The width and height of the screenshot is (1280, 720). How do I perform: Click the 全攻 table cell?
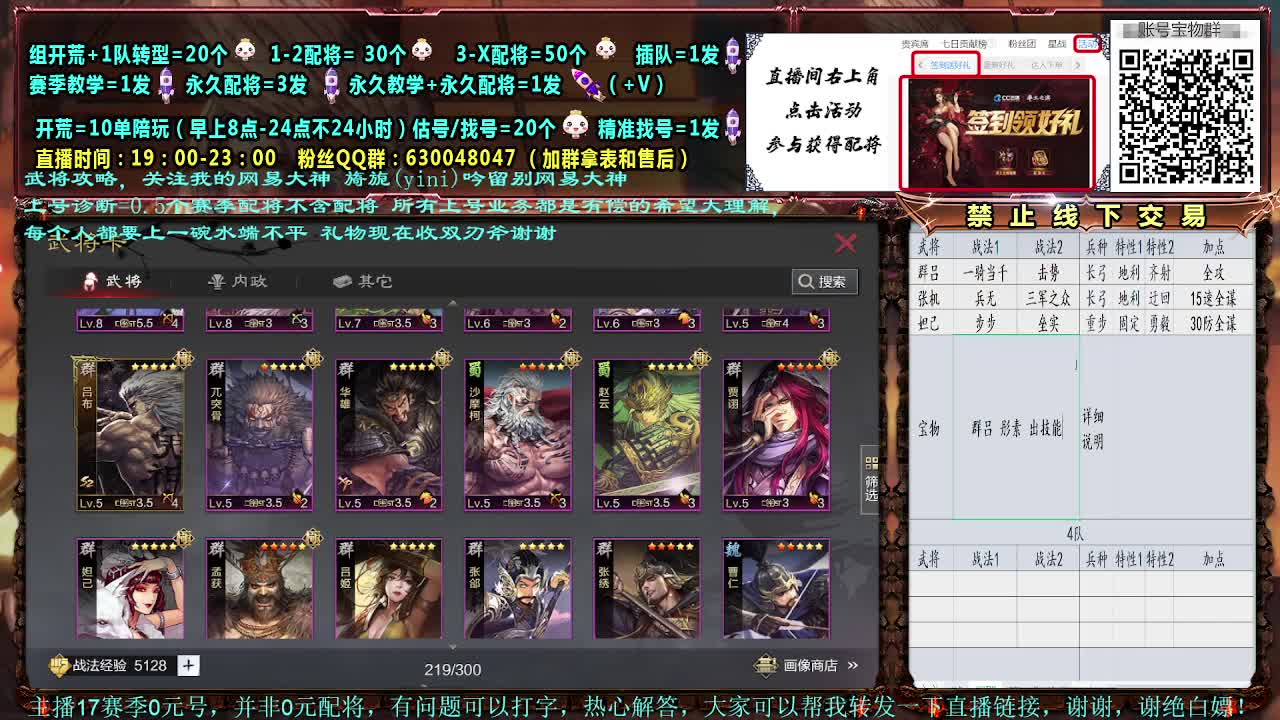point(1213,272)
